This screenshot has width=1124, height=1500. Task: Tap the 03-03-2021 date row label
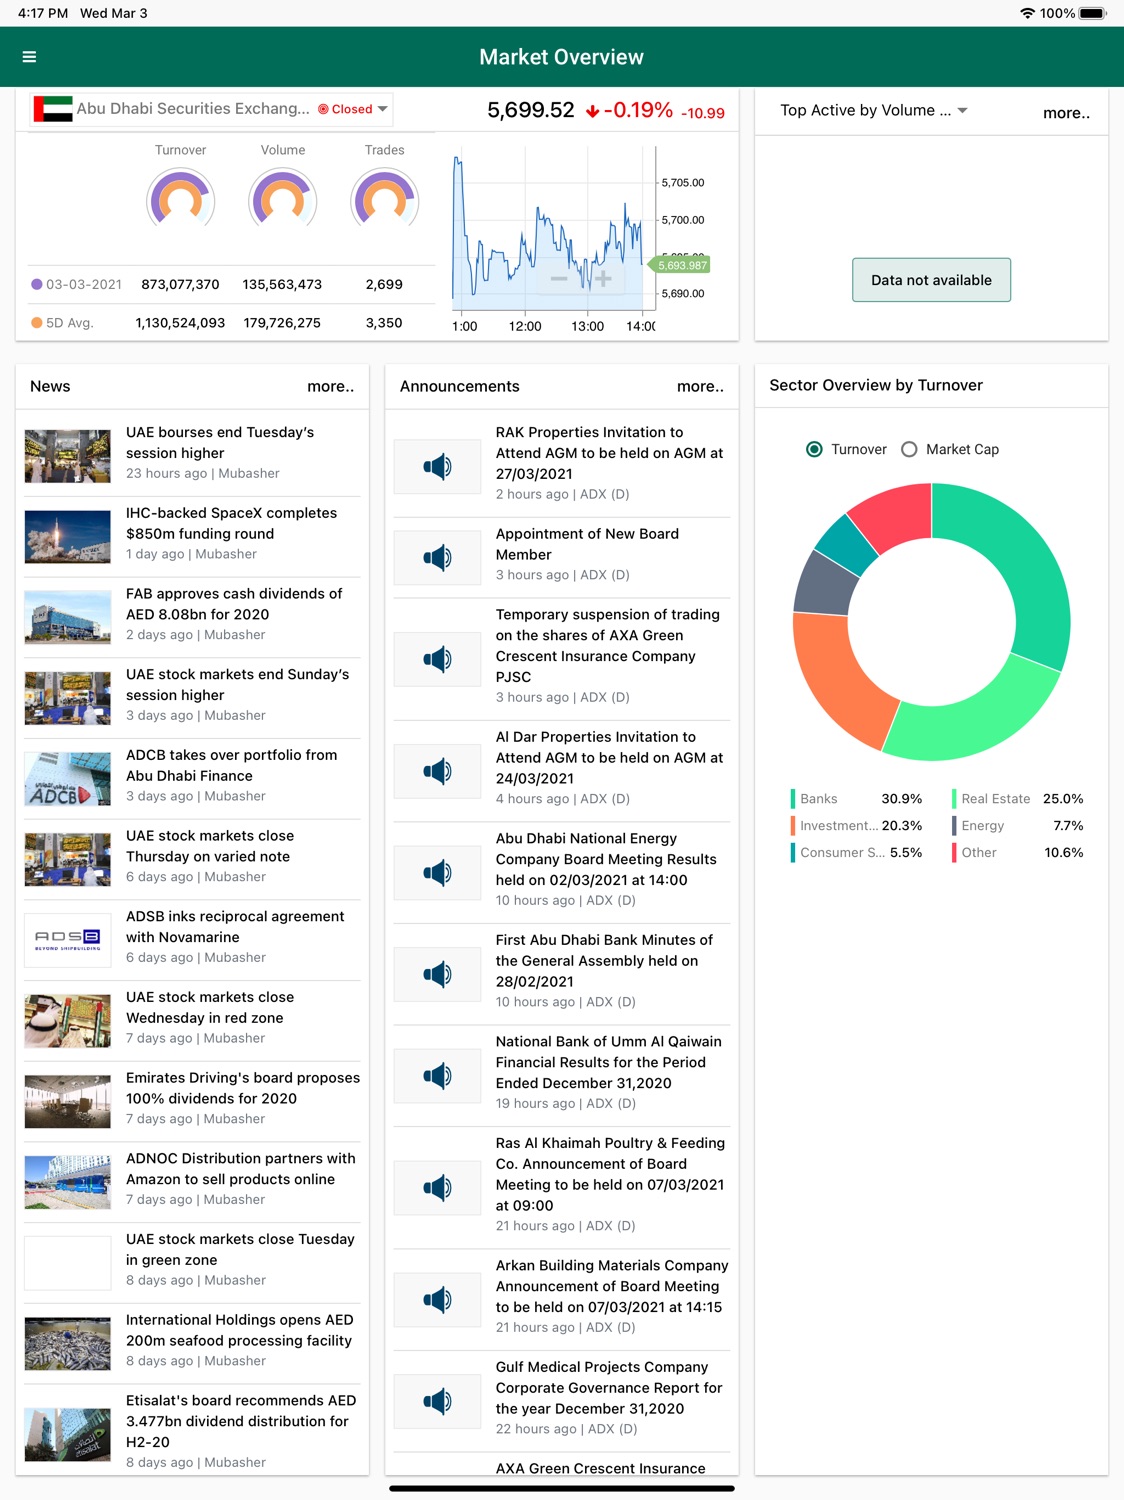(76, 284)
